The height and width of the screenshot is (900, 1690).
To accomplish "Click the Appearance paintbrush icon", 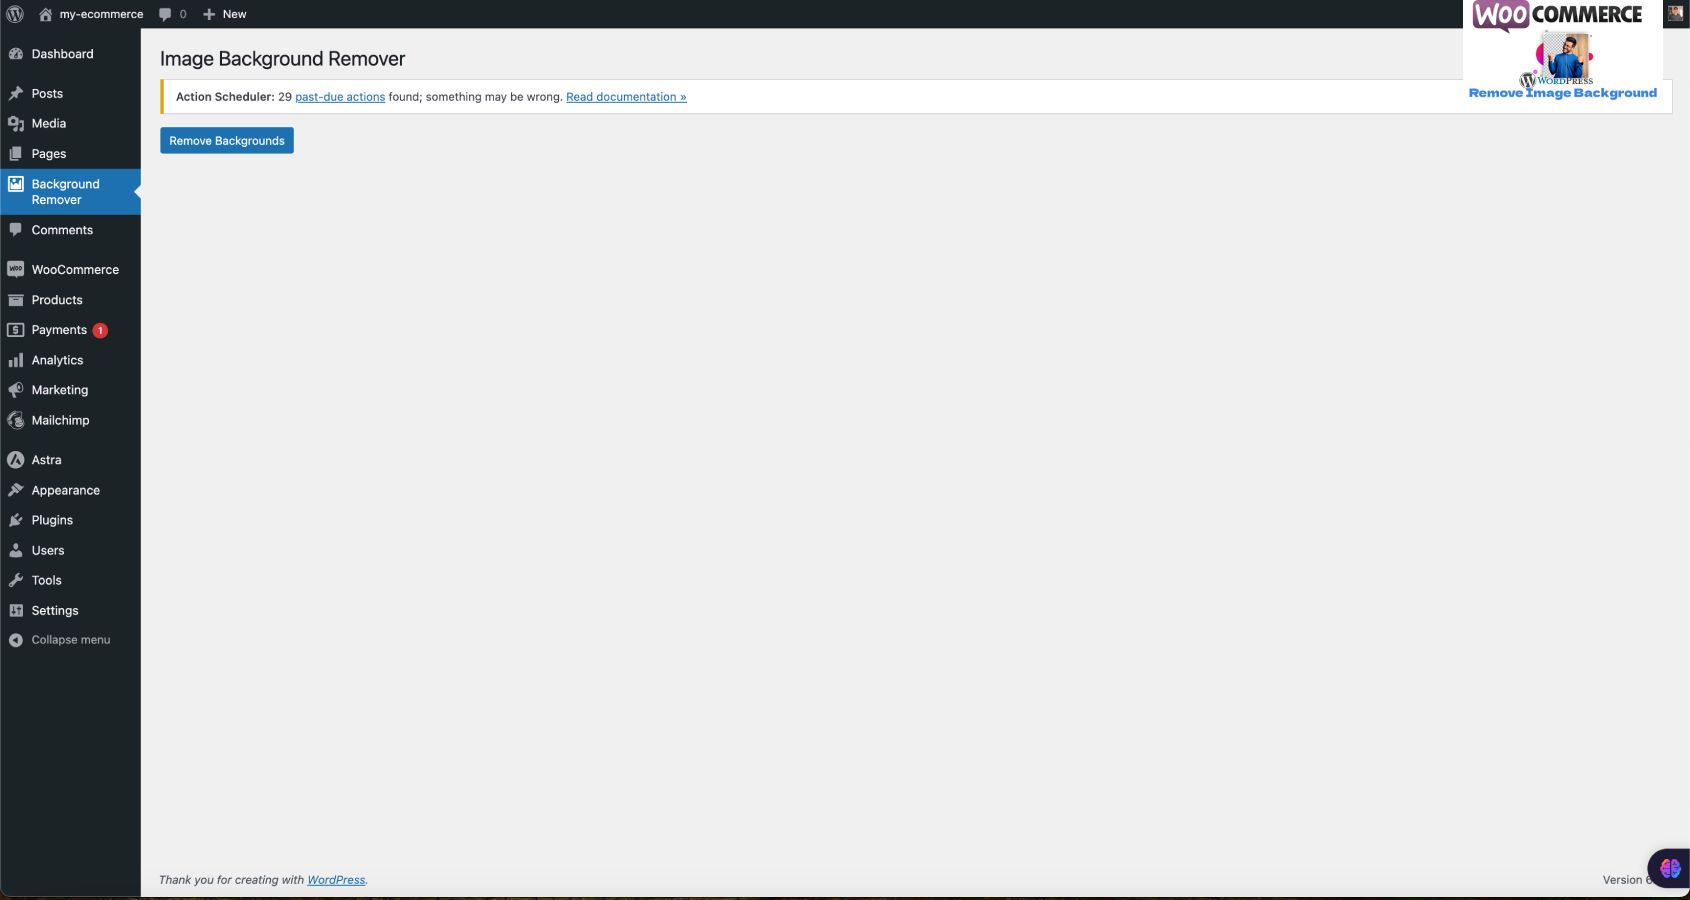I will point(16,490).
